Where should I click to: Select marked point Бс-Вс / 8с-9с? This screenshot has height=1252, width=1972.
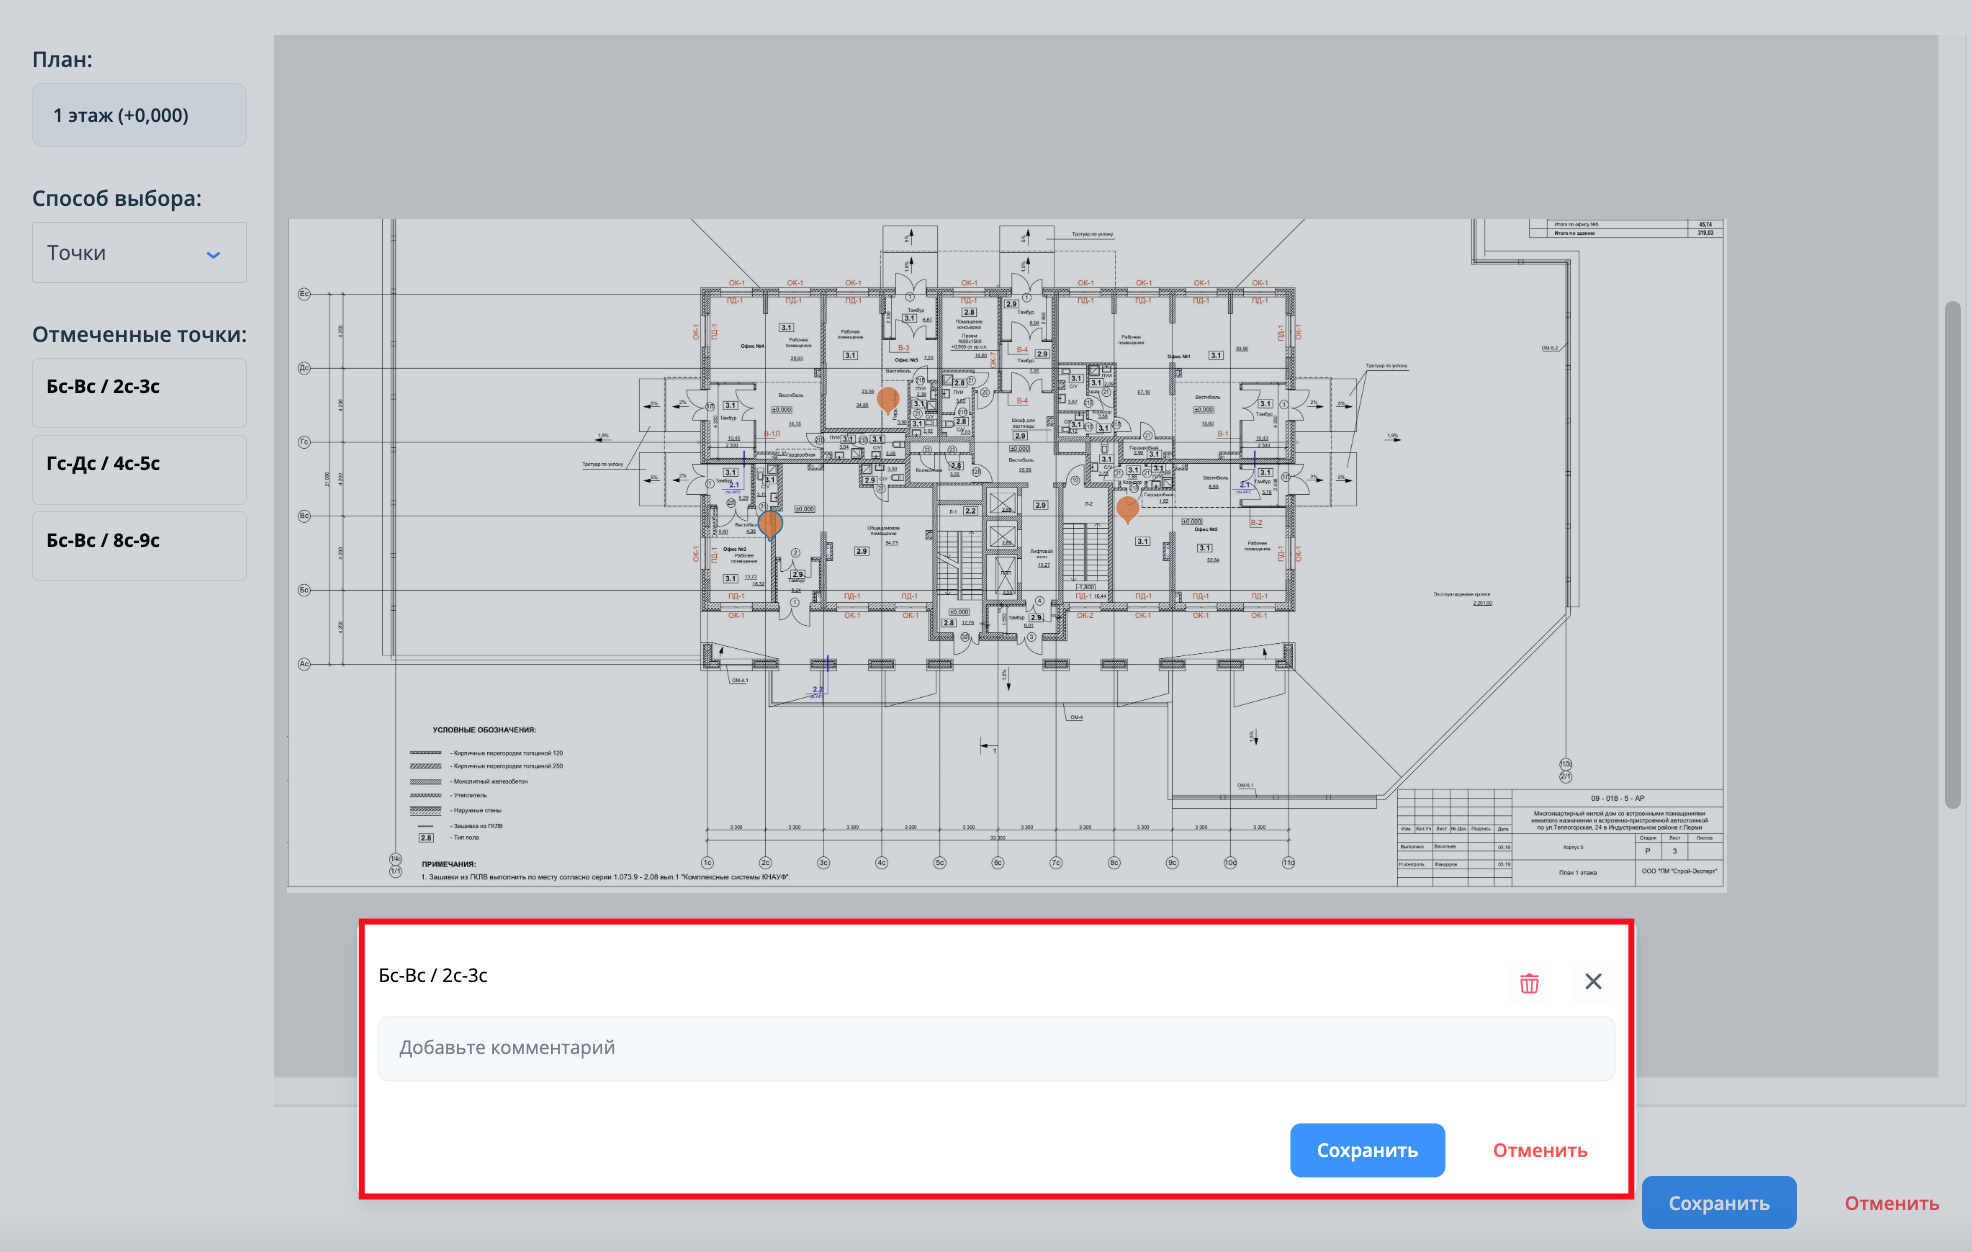coord(139,546)
